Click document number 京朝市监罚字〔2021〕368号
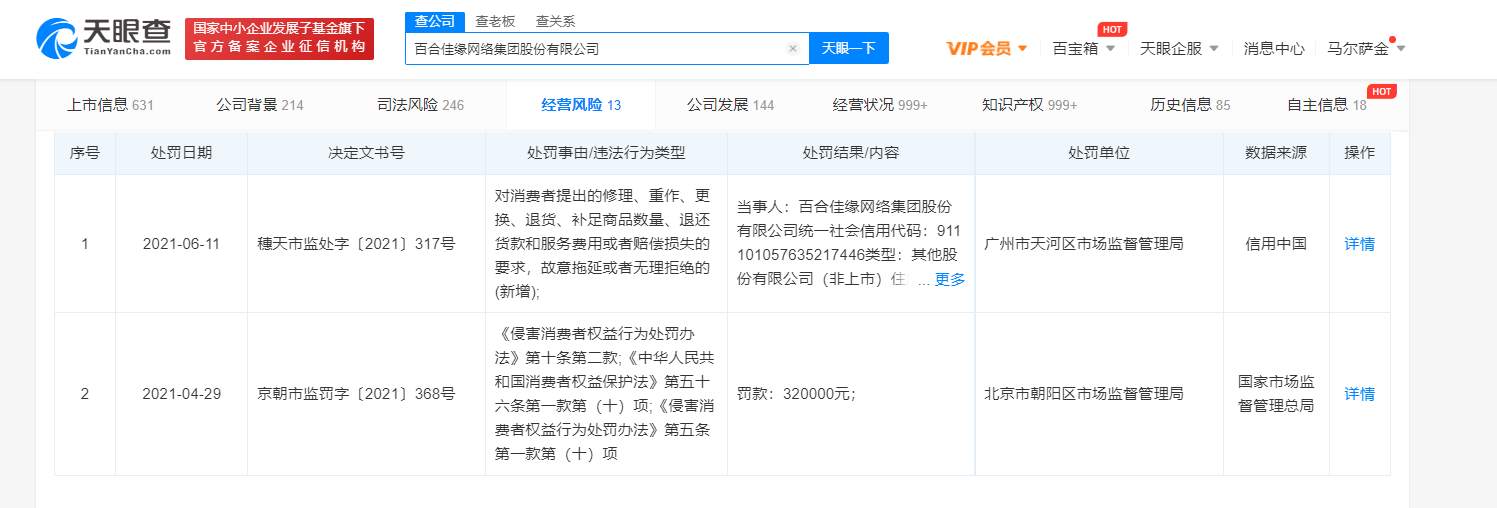 pyautogui.click(x=356, y=394)
